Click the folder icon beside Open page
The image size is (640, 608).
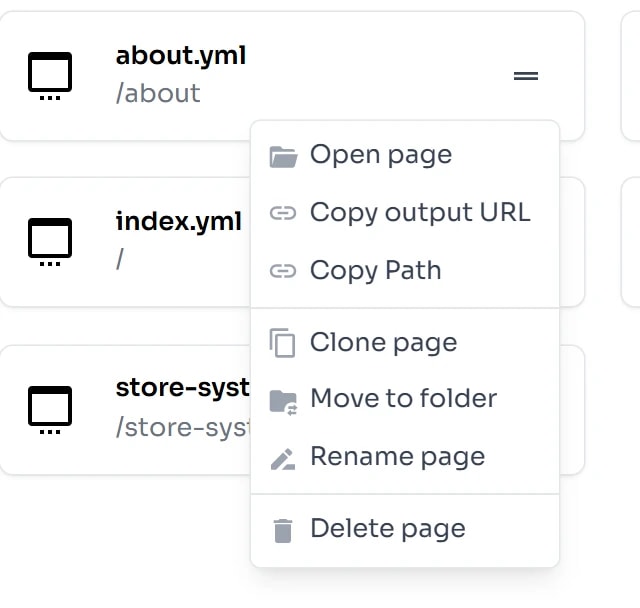tap(283, 157)
